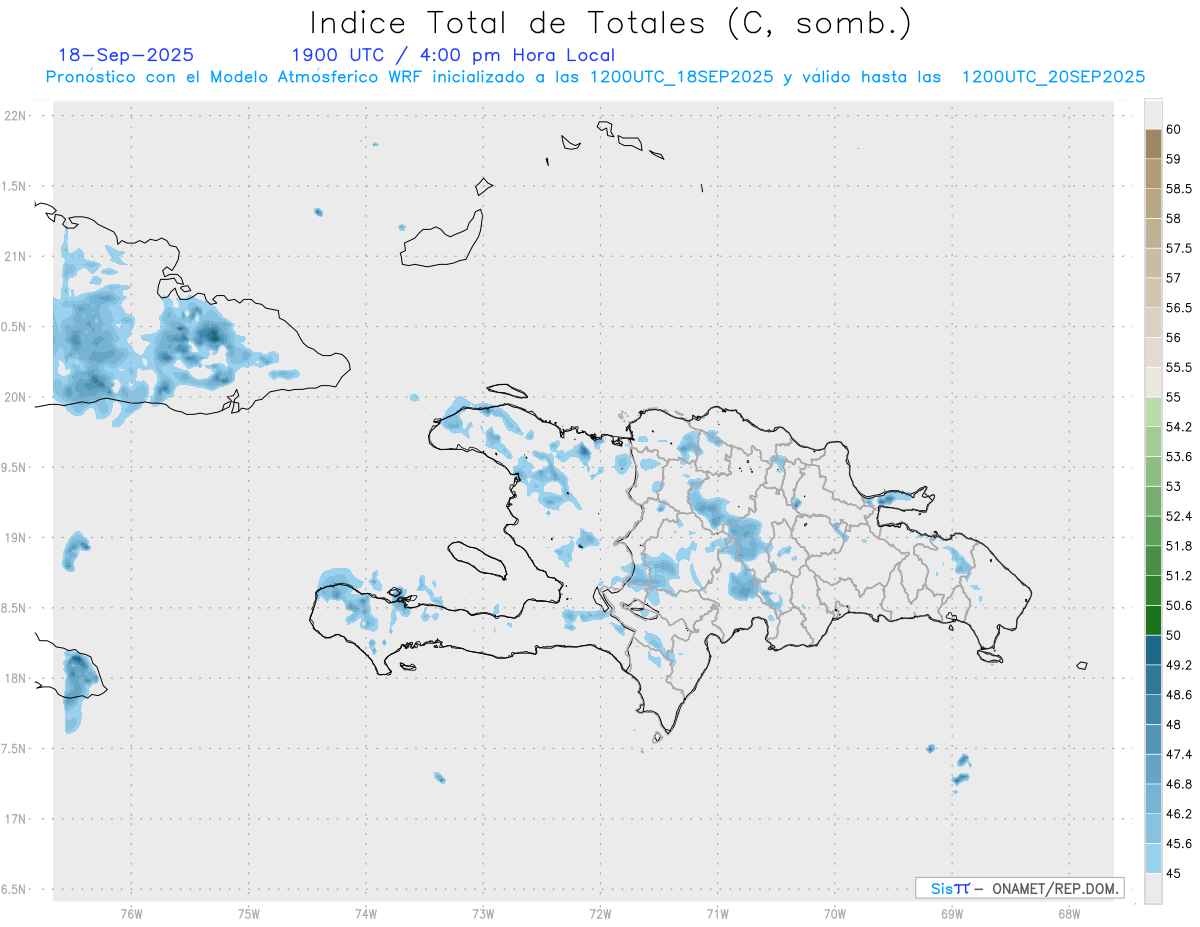Click the '22N' latitude label
Viewport: 1200px width, 927px height.
(x=16, y=116)
